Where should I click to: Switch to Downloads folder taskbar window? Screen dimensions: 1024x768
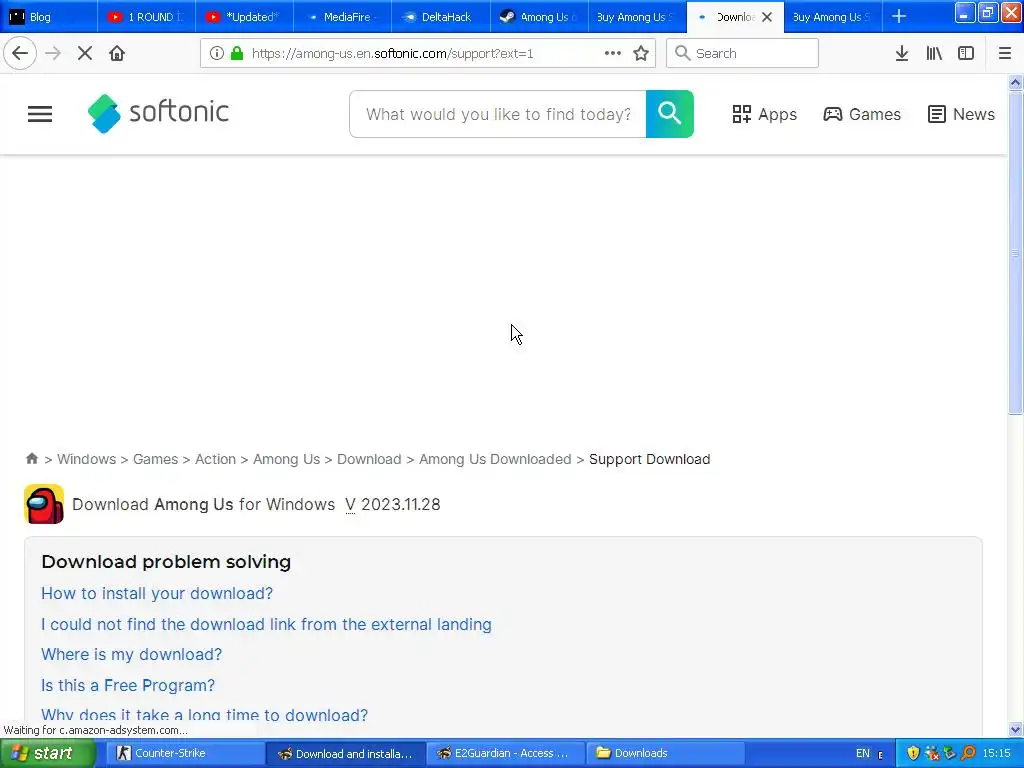coord(665,753)
